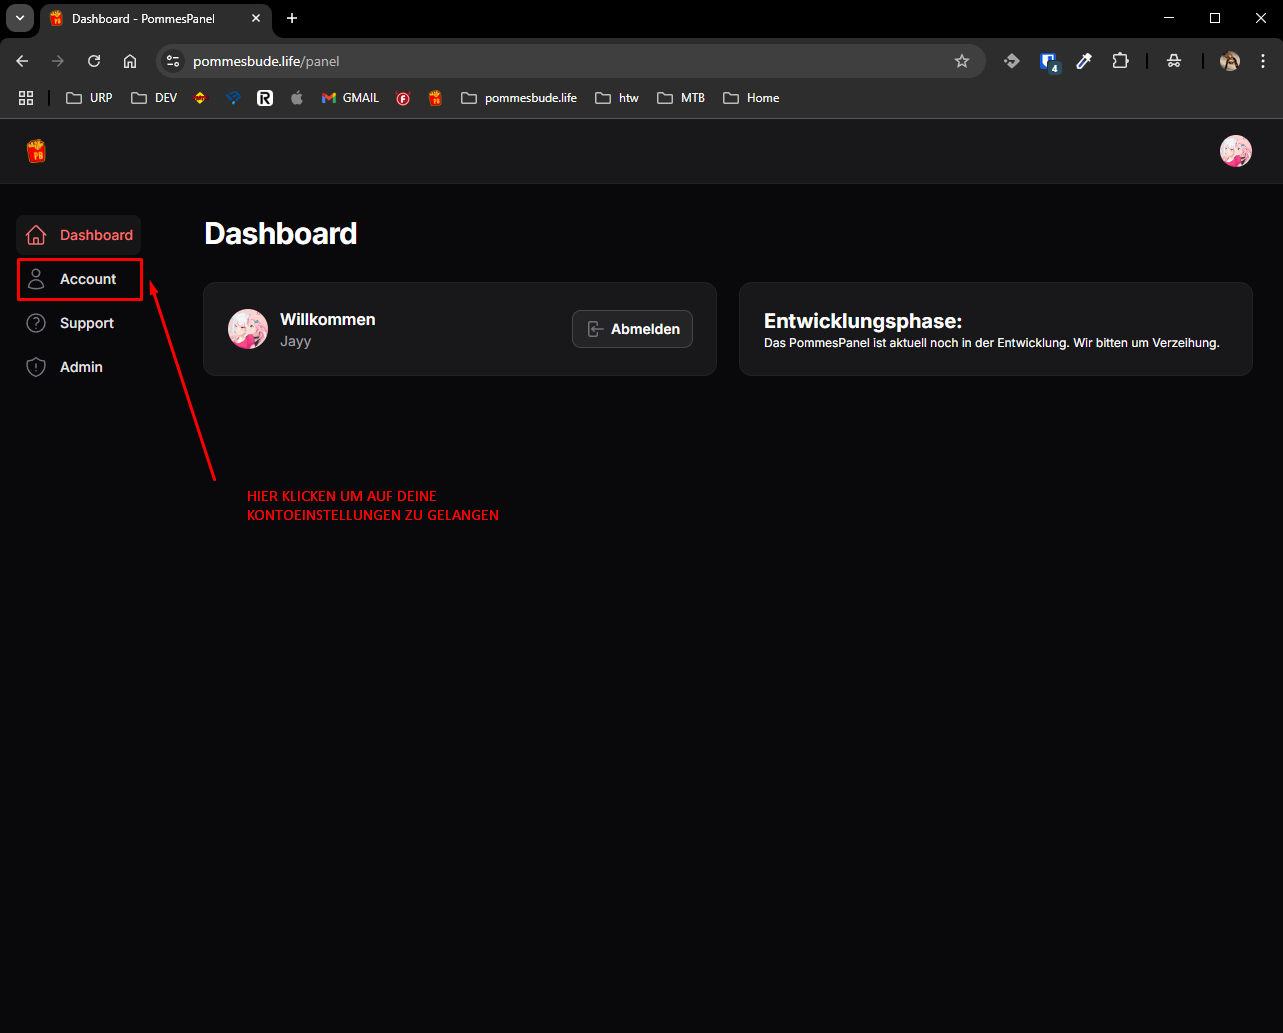Expand the pommesbude.life bookmark folder
The image size is (1283, 1033).
click(x=519, y=98)
